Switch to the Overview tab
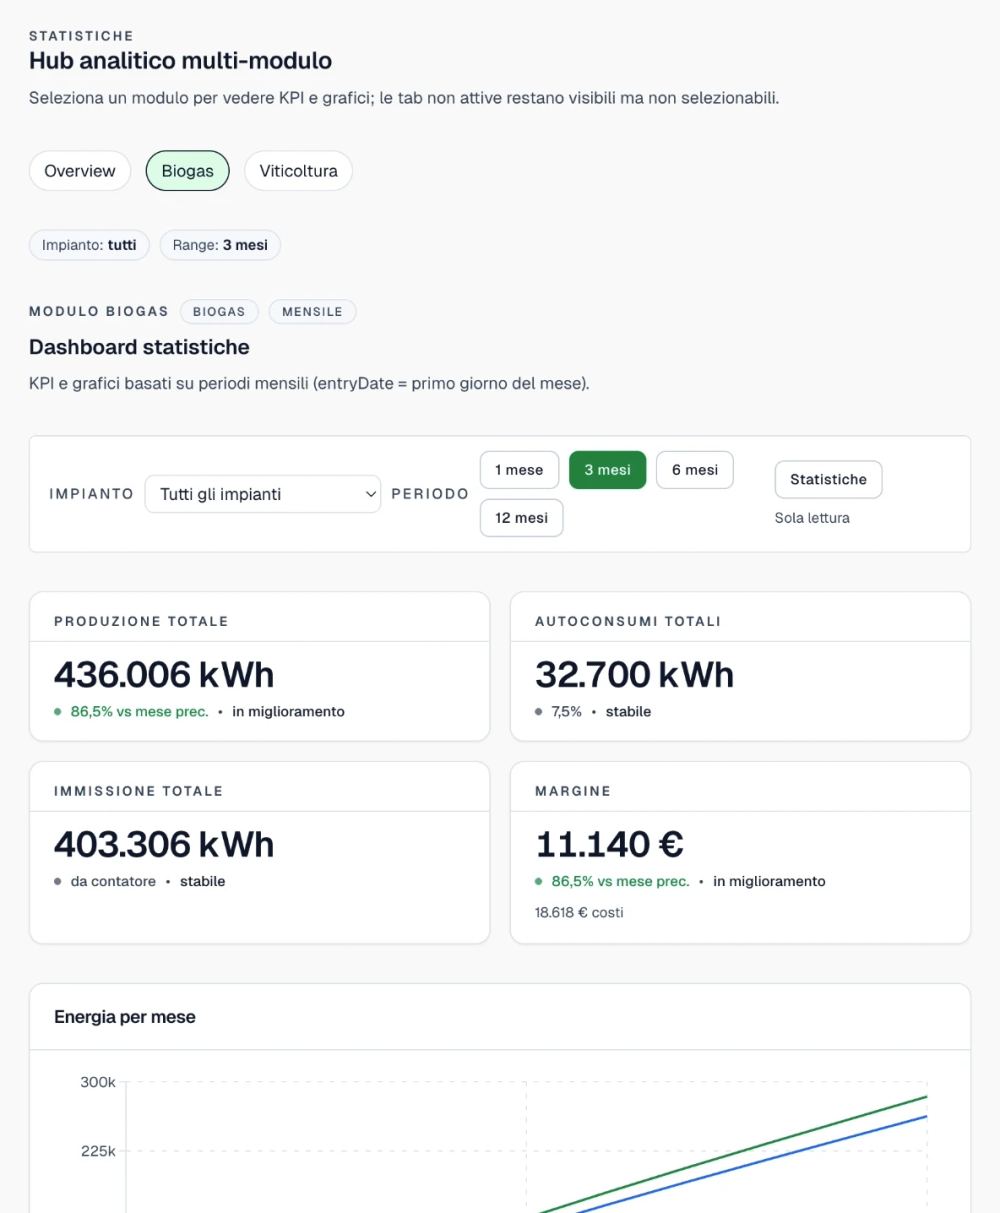The height and width of the screenshot is (1213, 1000). pyautogui.click(x=80, y=171)
